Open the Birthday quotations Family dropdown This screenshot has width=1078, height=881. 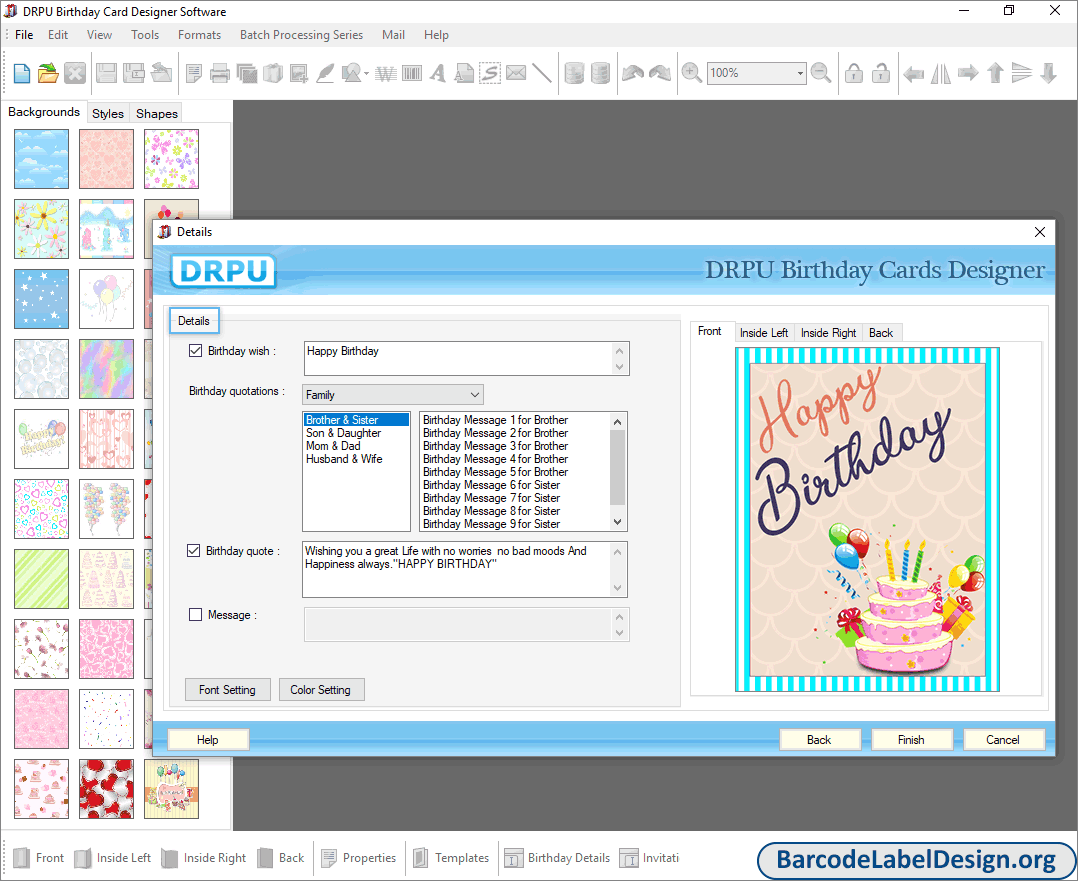(x=393, y=395)
